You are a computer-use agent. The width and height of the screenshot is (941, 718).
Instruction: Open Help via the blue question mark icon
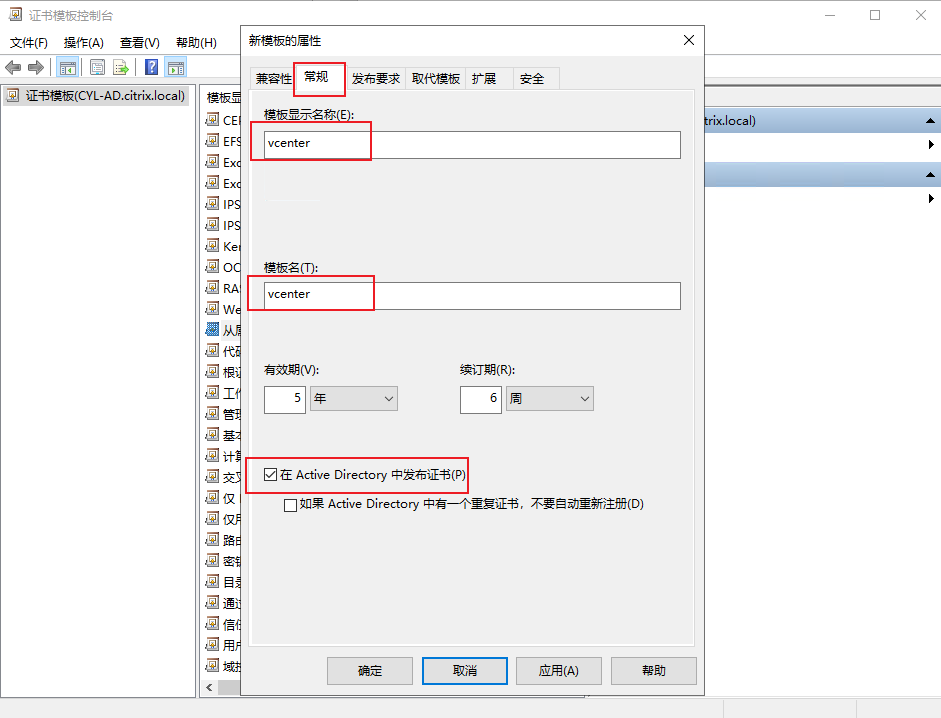coord(152,67)
